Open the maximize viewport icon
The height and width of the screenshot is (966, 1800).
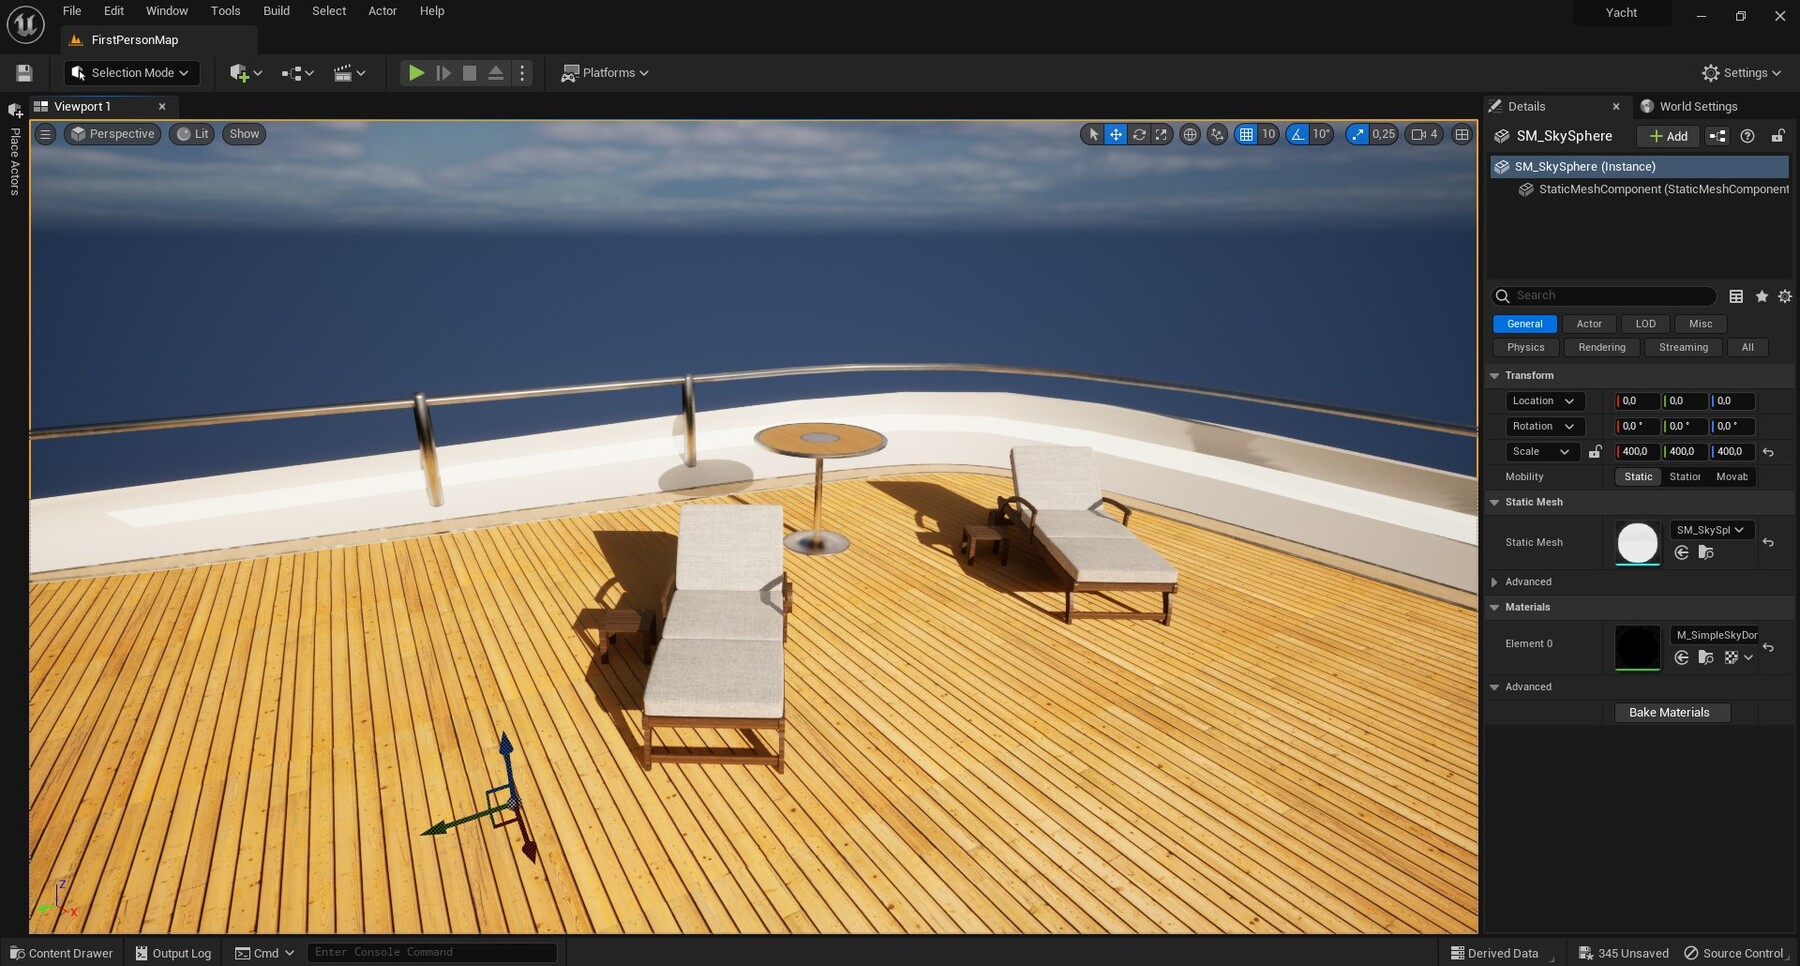point(1461,134)
